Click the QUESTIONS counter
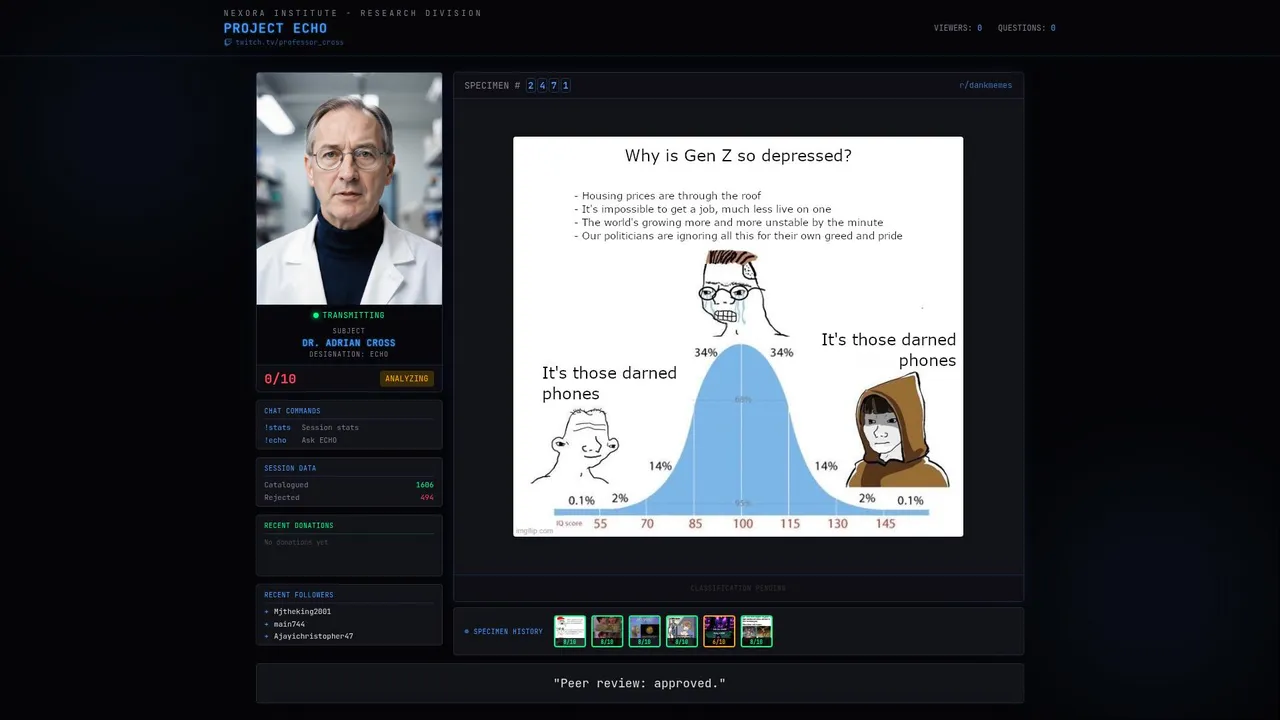 coord(1027,28)
